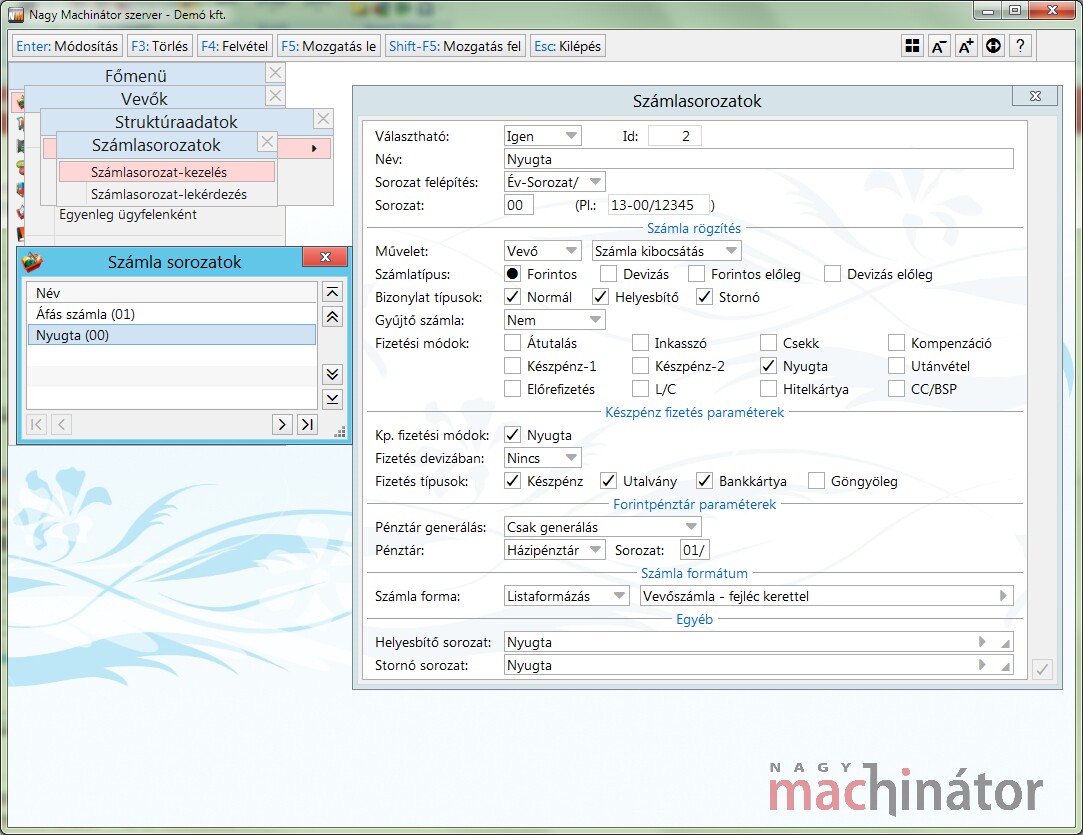1083x835 pixels.
Task: Increase font size with the A+ icon
Action: click(x=966, y=46)
